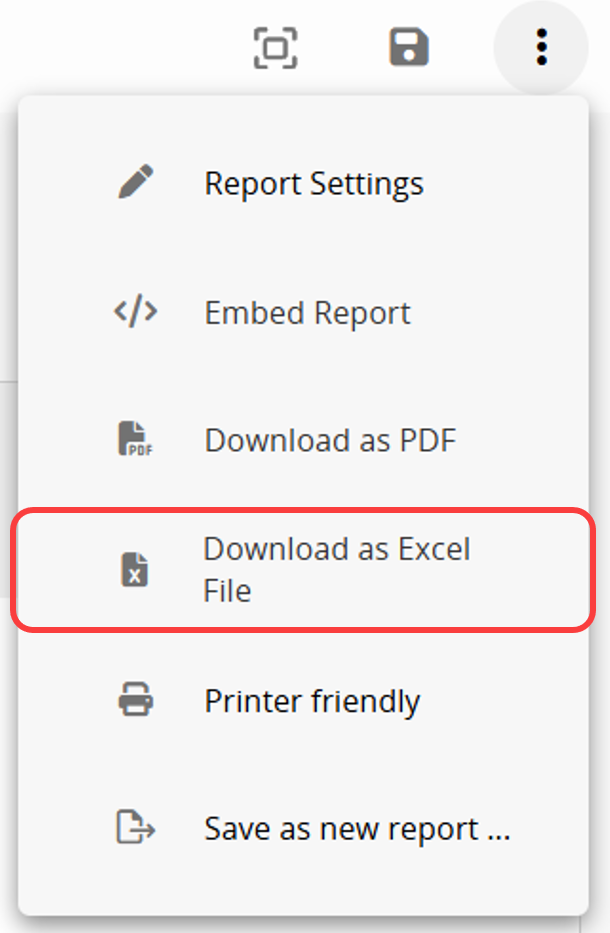Open Report Settings menu entry

point(304,183)
